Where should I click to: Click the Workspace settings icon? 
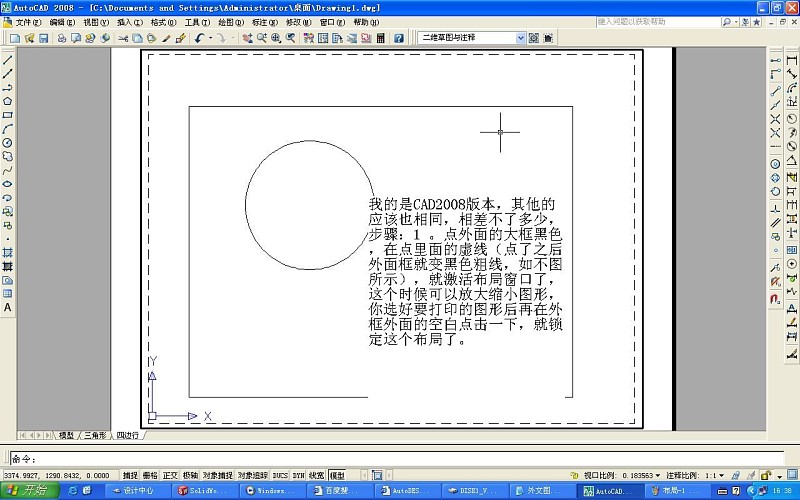(x=534, y=38)
